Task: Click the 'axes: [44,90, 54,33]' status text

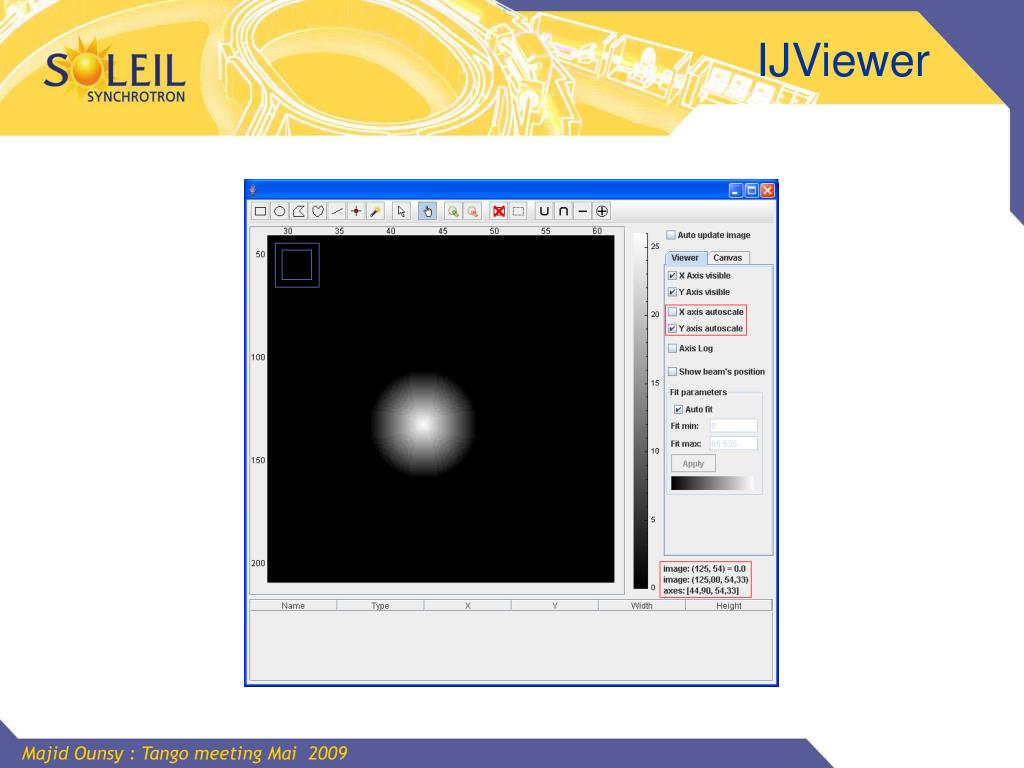Action: pos(701,590)
